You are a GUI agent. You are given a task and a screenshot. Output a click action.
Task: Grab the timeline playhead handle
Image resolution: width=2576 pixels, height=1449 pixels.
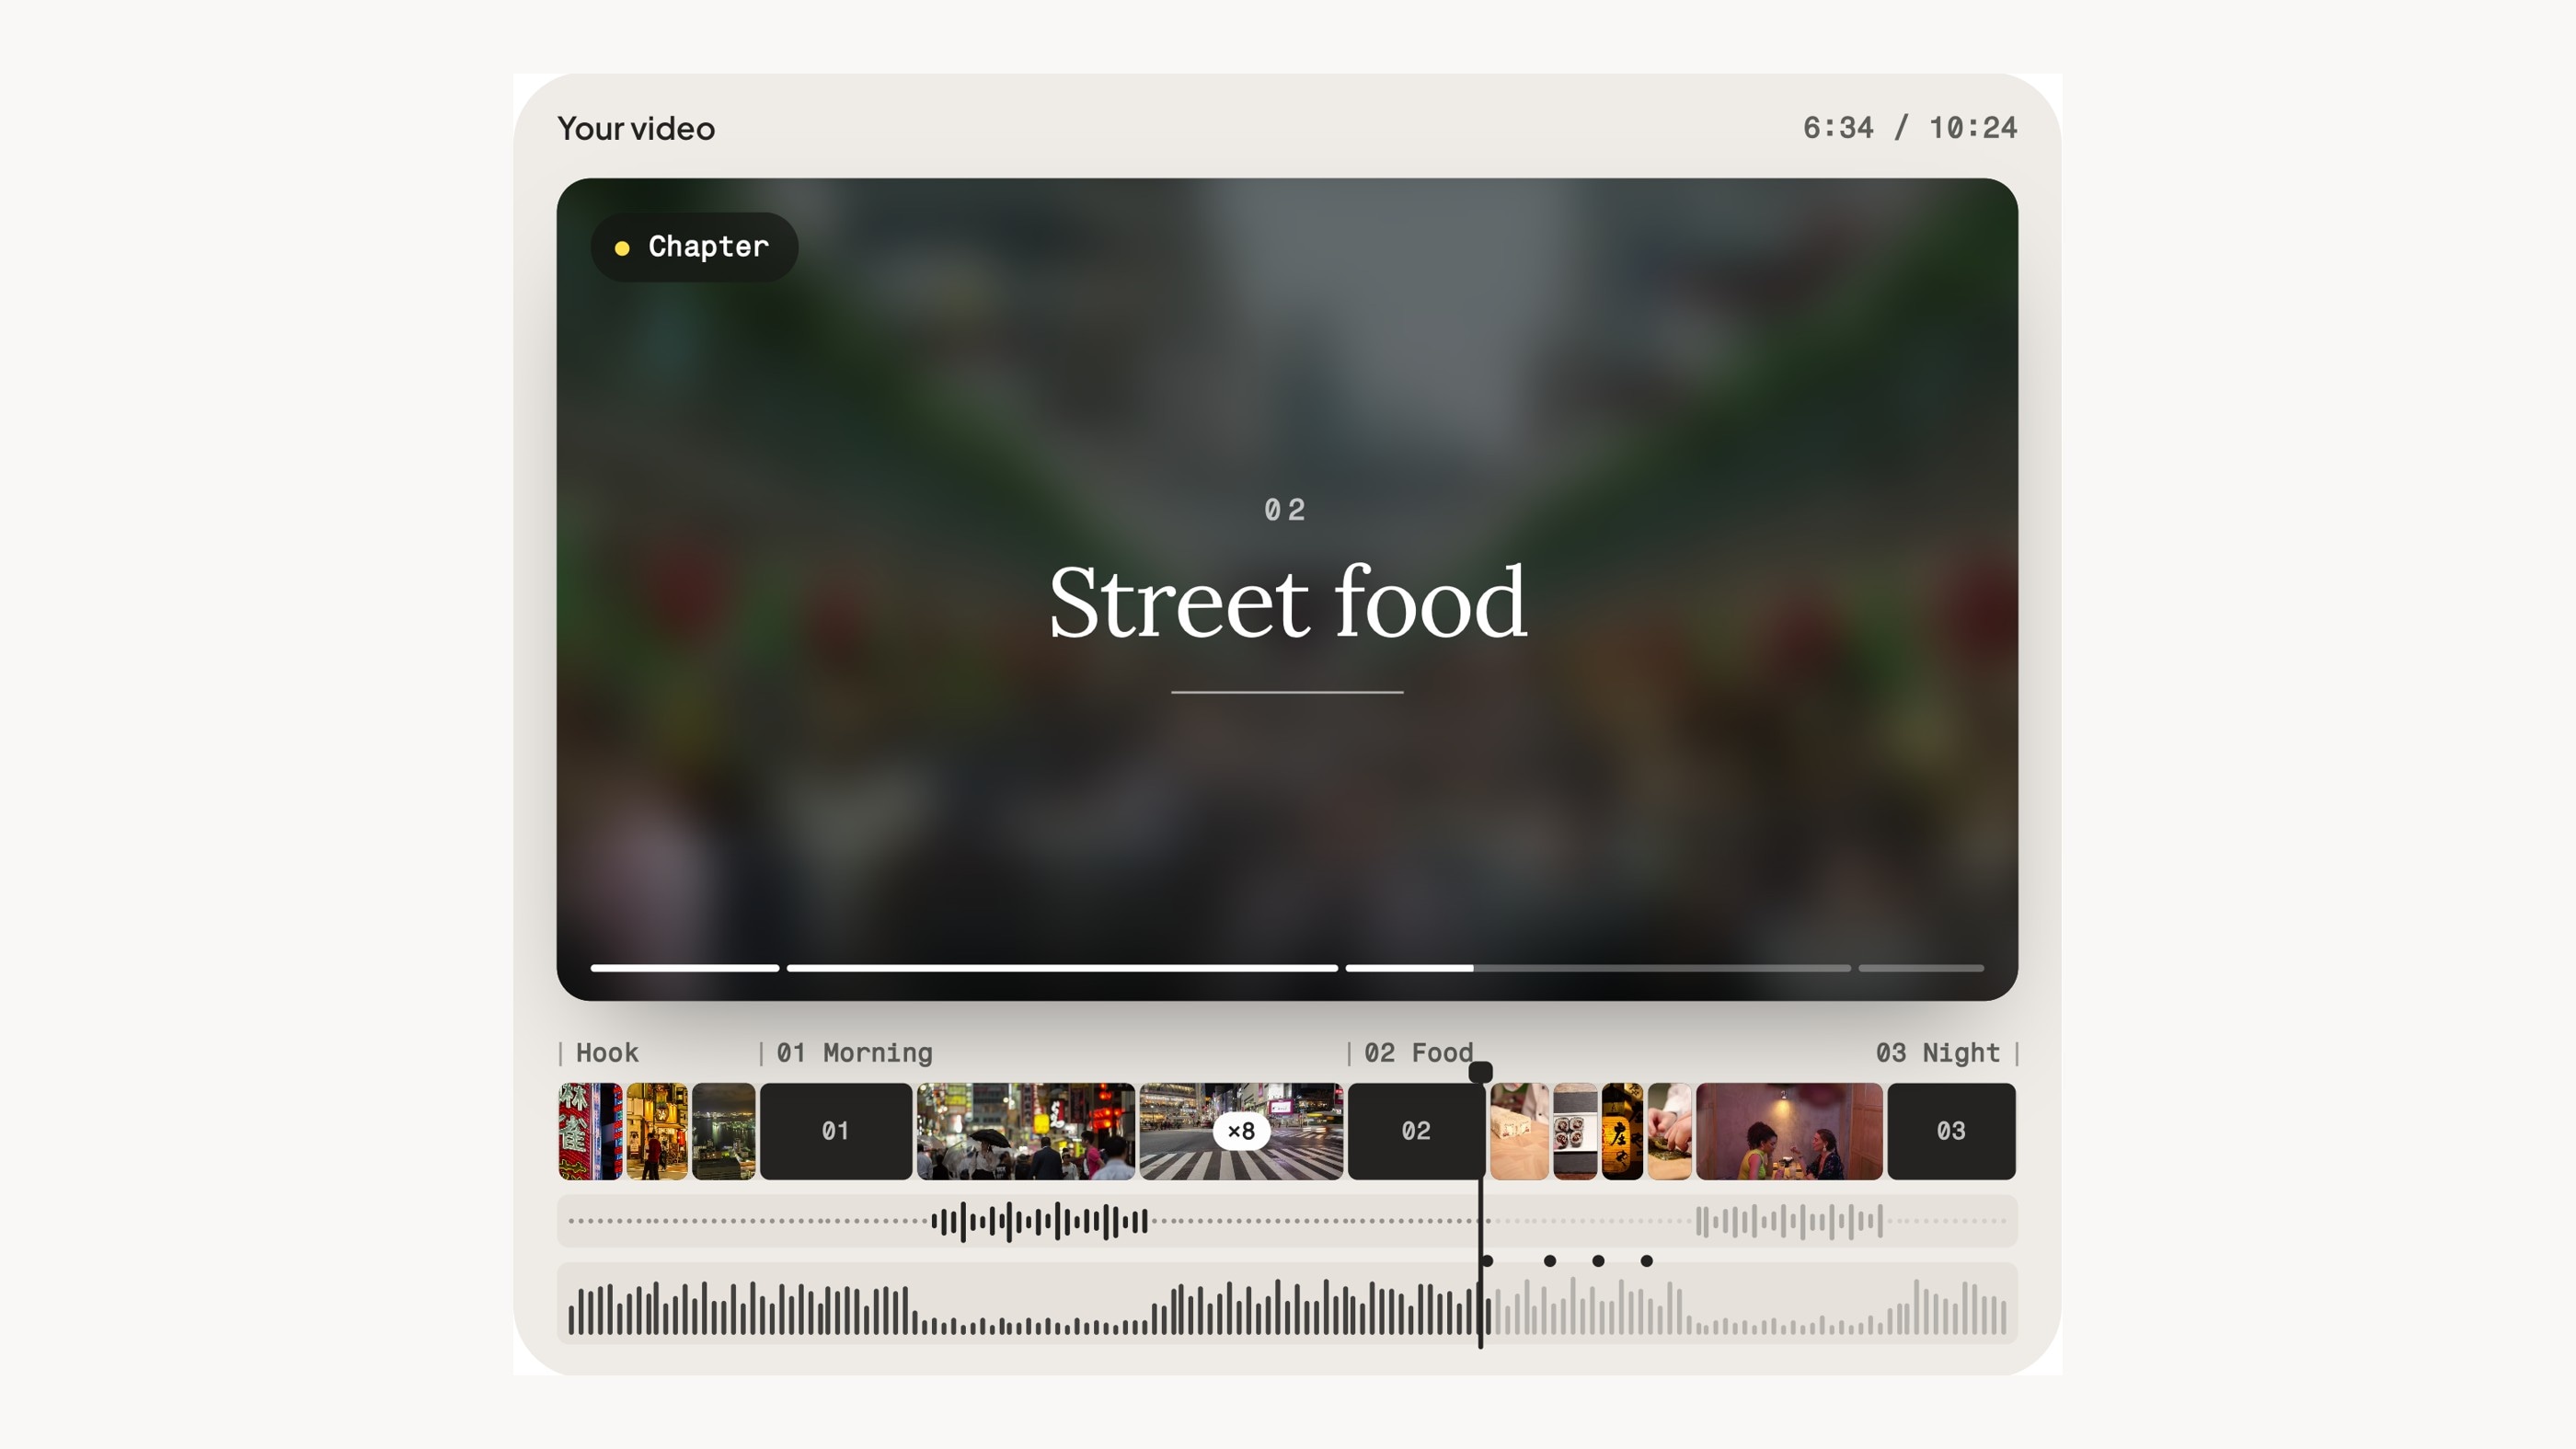1480,1072
